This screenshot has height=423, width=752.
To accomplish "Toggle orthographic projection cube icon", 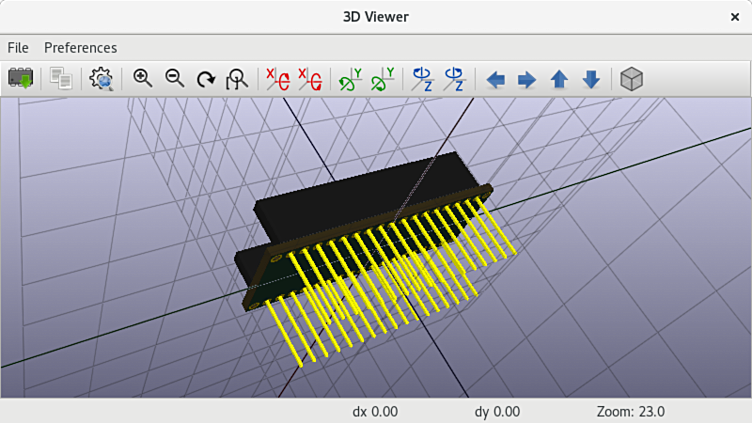I will (x=632, y=79).
